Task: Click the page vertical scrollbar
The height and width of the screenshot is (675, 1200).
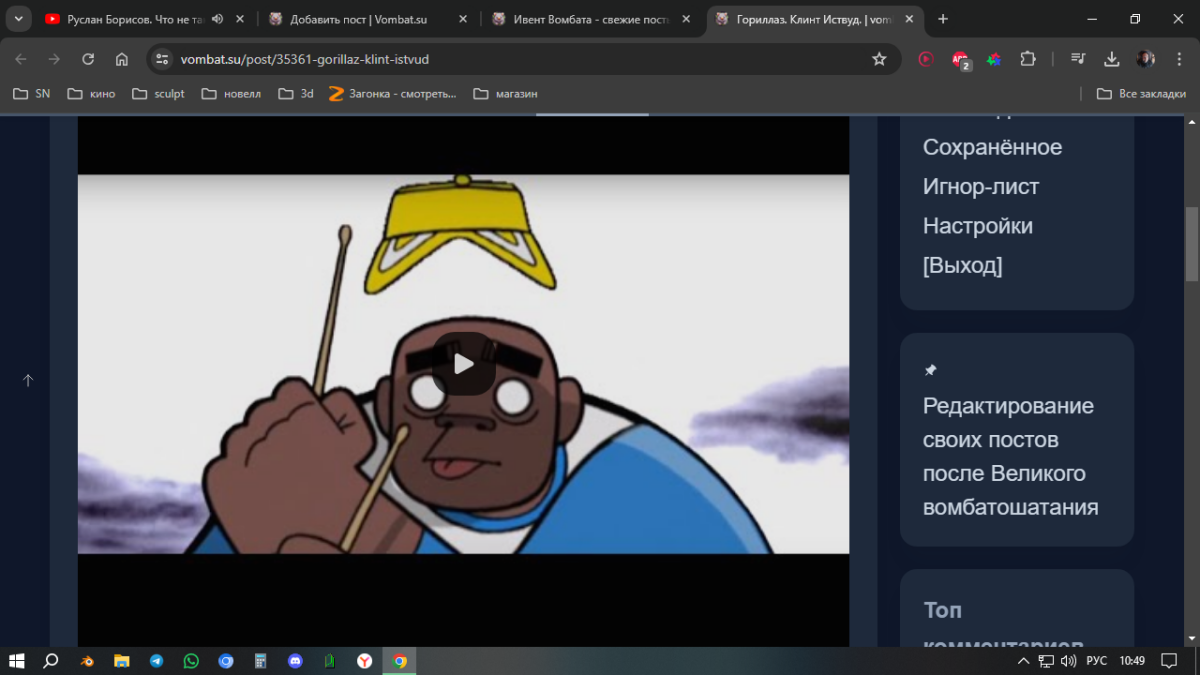Action: [x=1191, y=244]
